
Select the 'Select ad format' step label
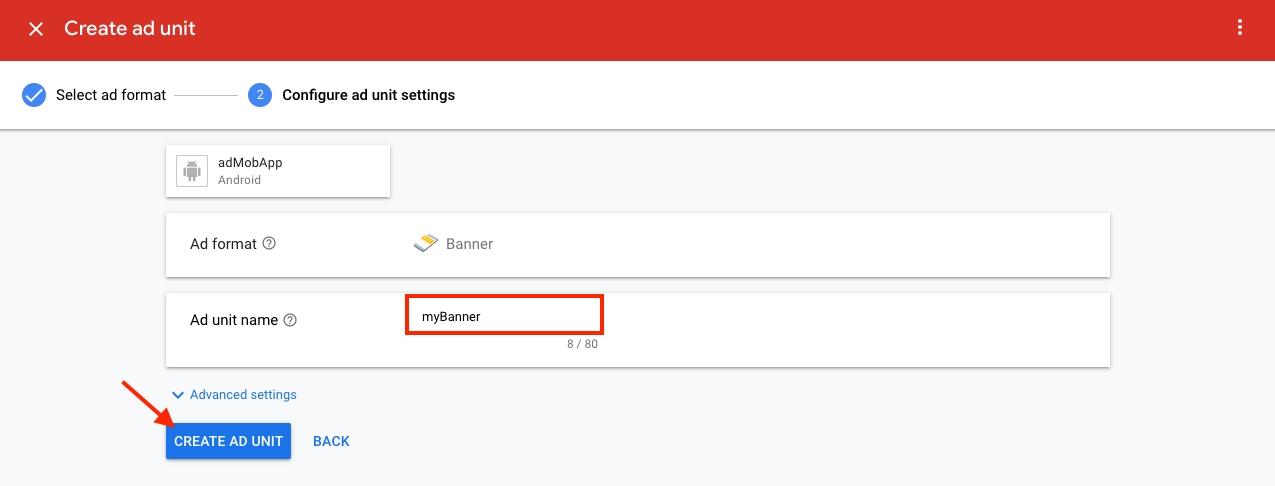(x=111, y=95)
